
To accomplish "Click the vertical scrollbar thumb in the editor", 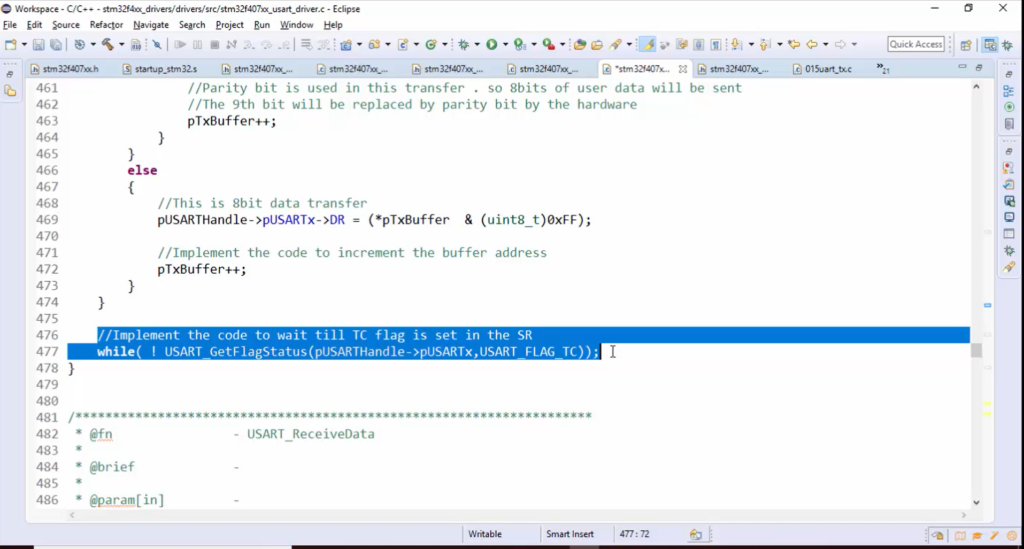I will (x=976, y=350).
